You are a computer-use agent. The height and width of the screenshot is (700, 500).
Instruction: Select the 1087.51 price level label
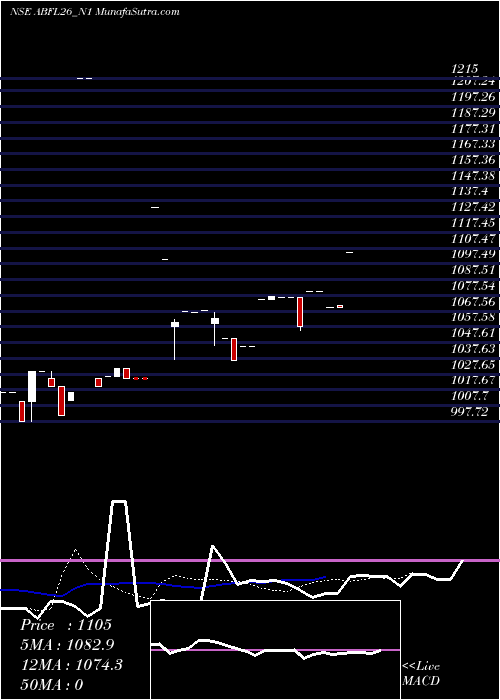[x=473, y=270]
